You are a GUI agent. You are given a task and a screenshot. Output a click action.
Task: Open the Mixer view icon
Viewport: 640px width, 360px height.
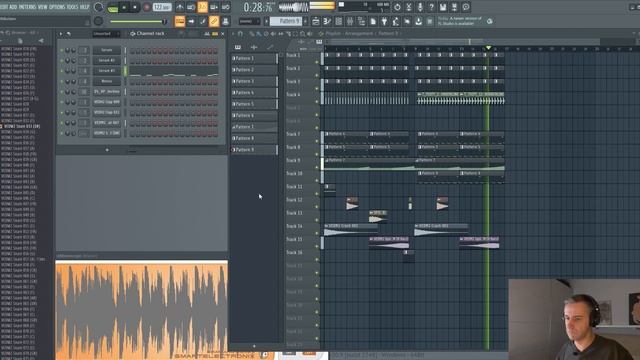click(350, 21)
